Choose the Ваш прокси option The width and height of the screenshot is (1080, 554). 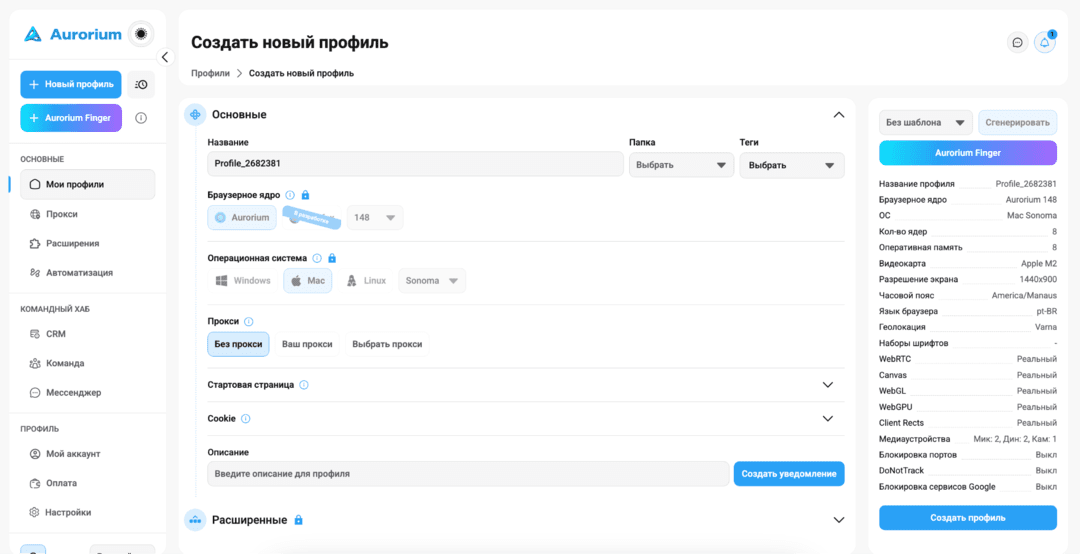[307, 344]
